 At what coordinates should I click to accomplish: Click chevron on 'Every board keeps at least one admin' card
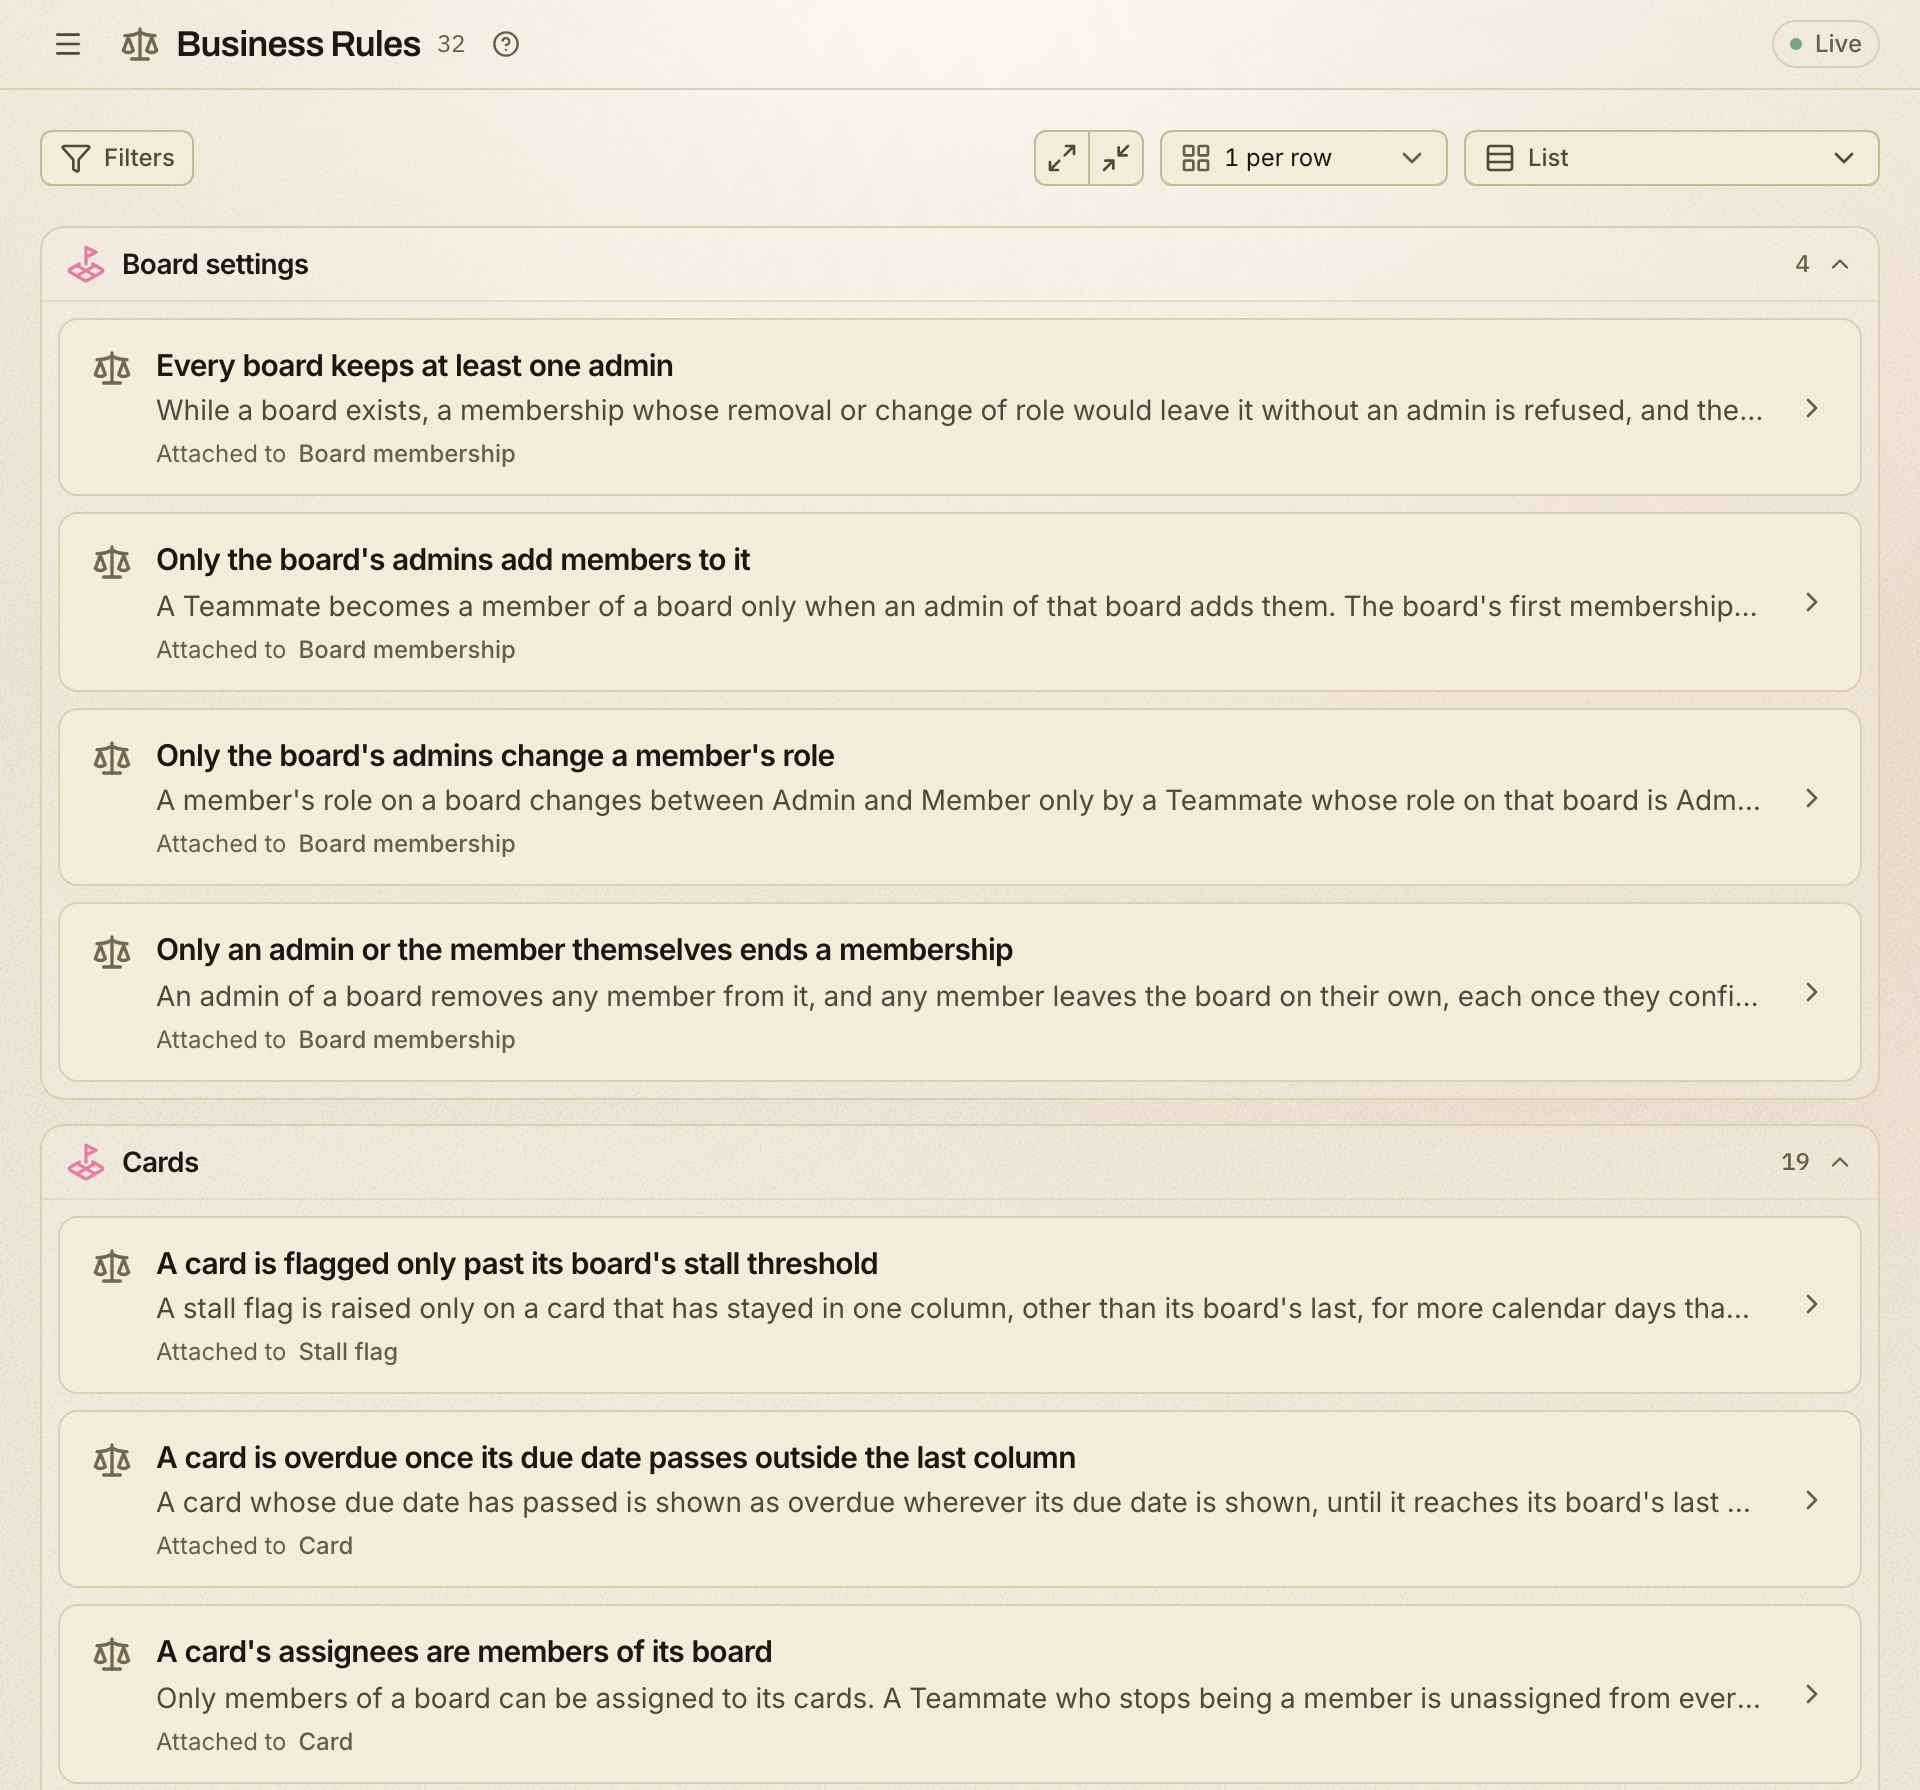tap(1812, 408)
